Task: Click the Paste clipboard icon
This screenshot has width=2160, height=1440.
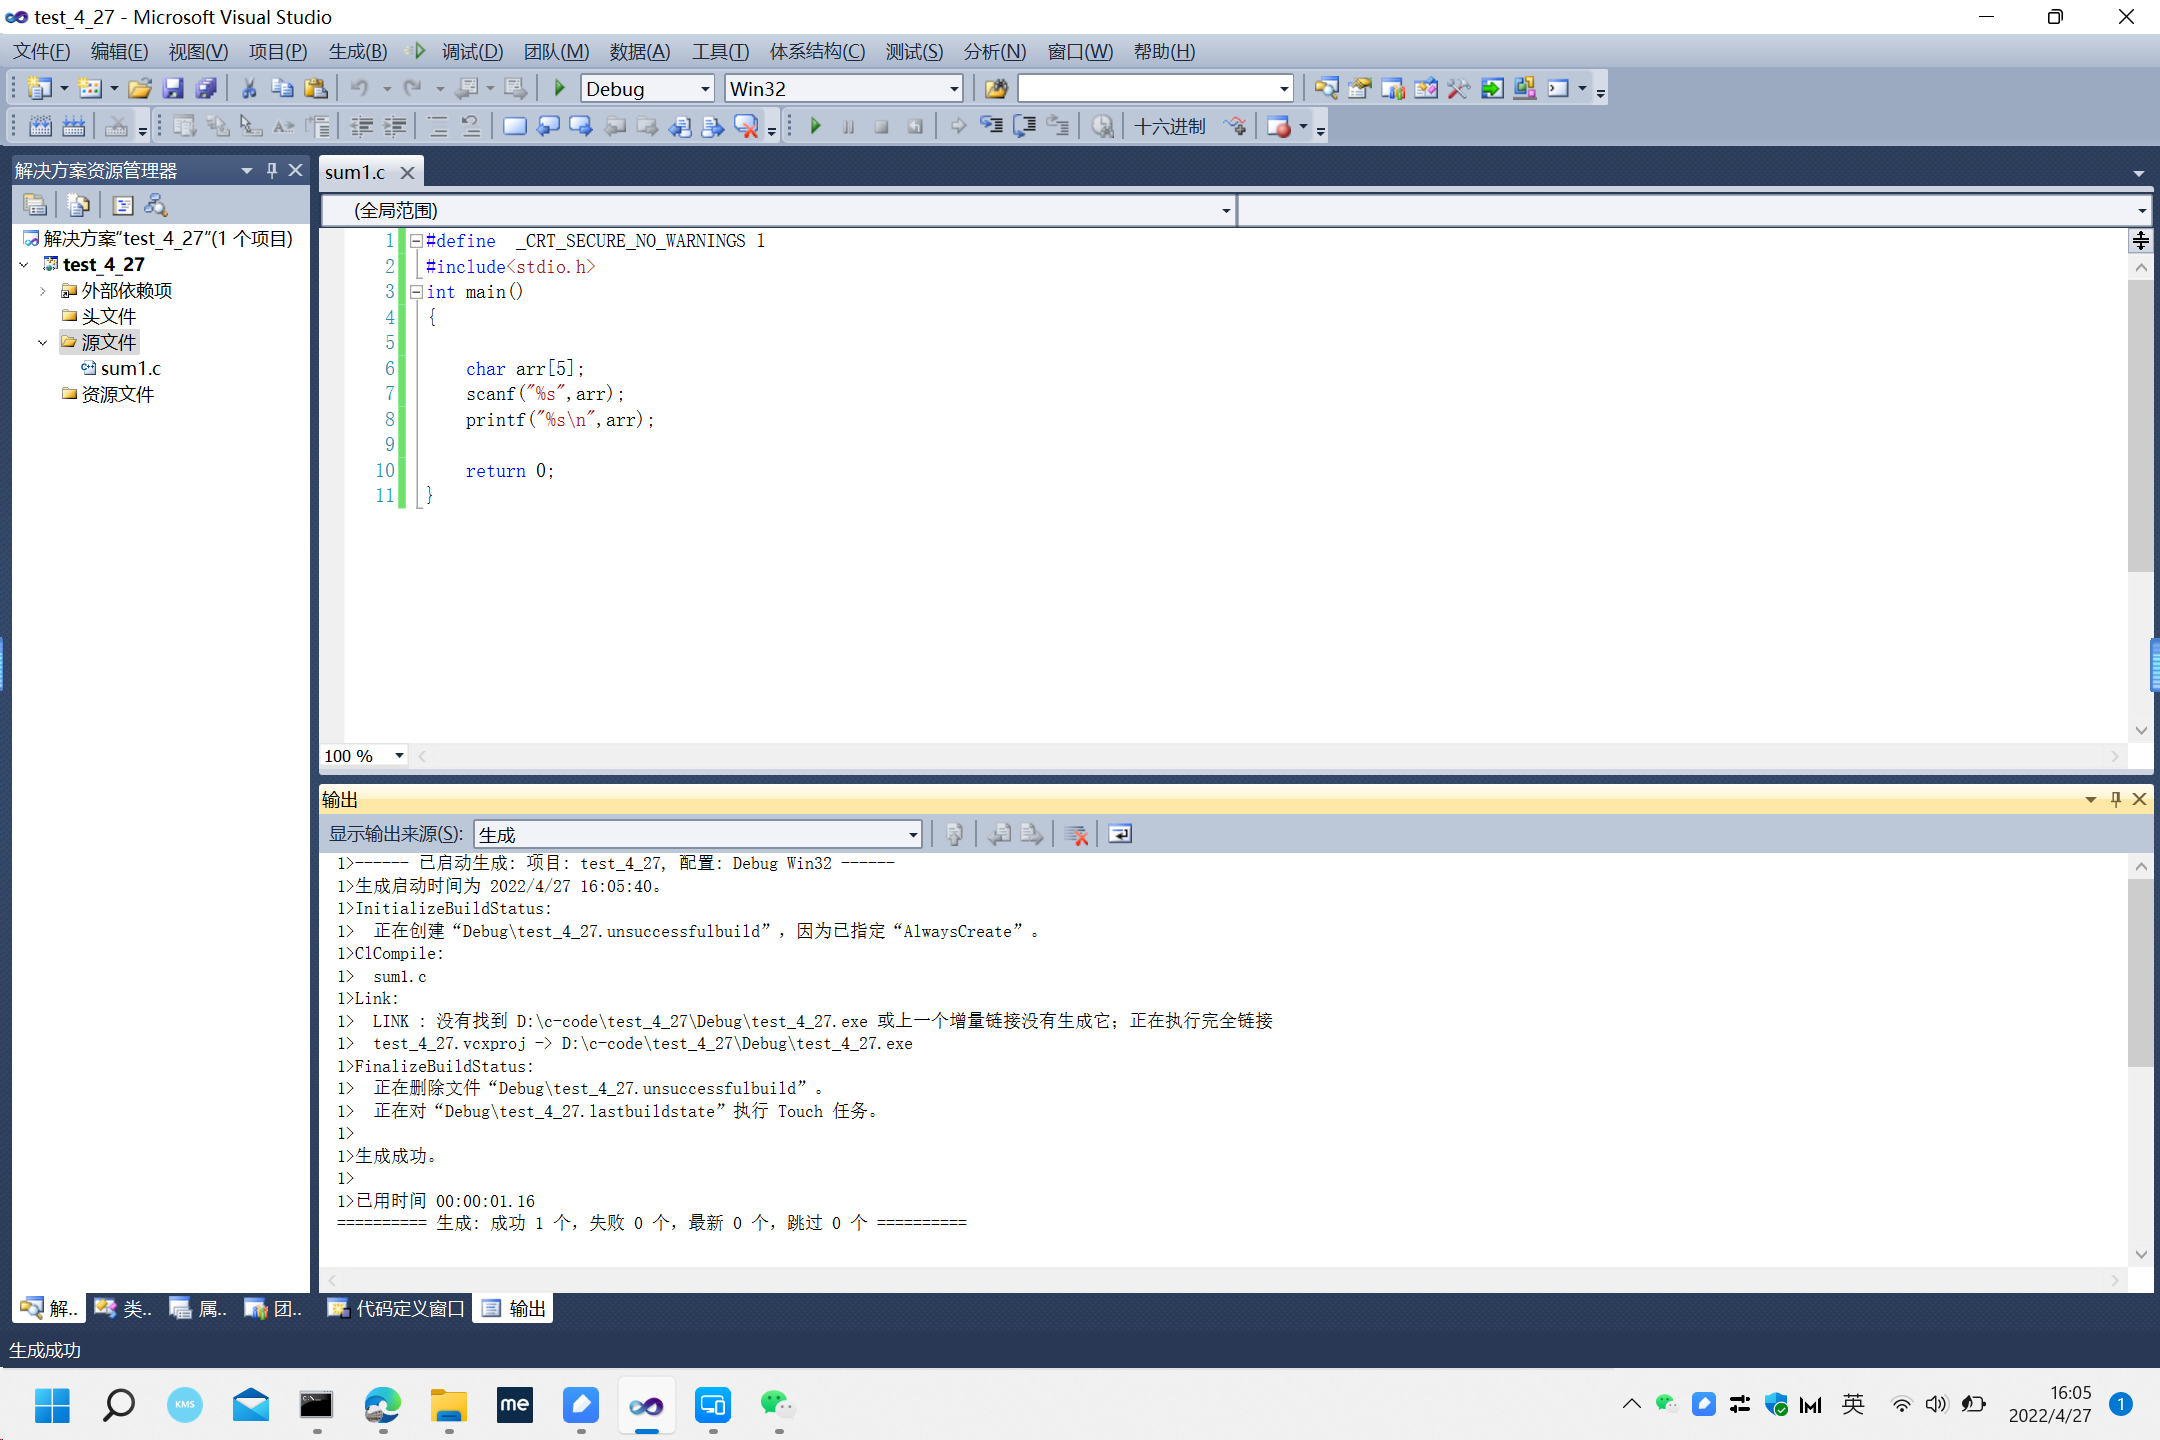Action: tap(315, 89)
